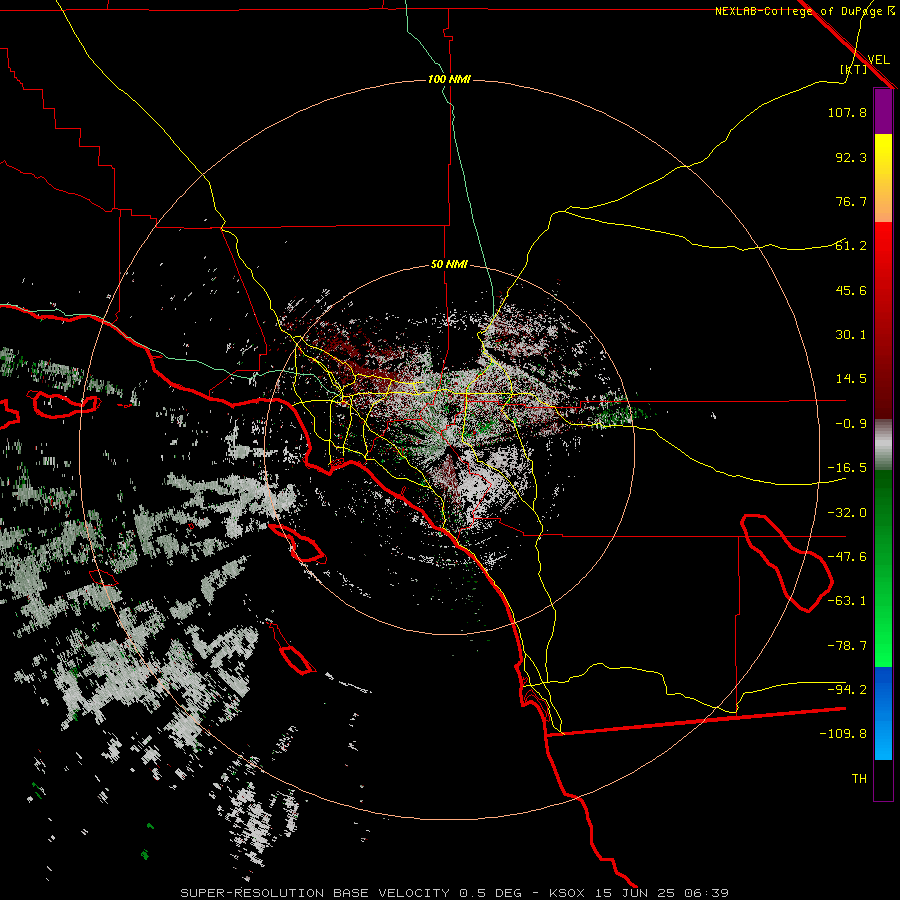The image size is (900, 900).
Task: Click the light blue segment of the color bar
Action: click(883, 713)
